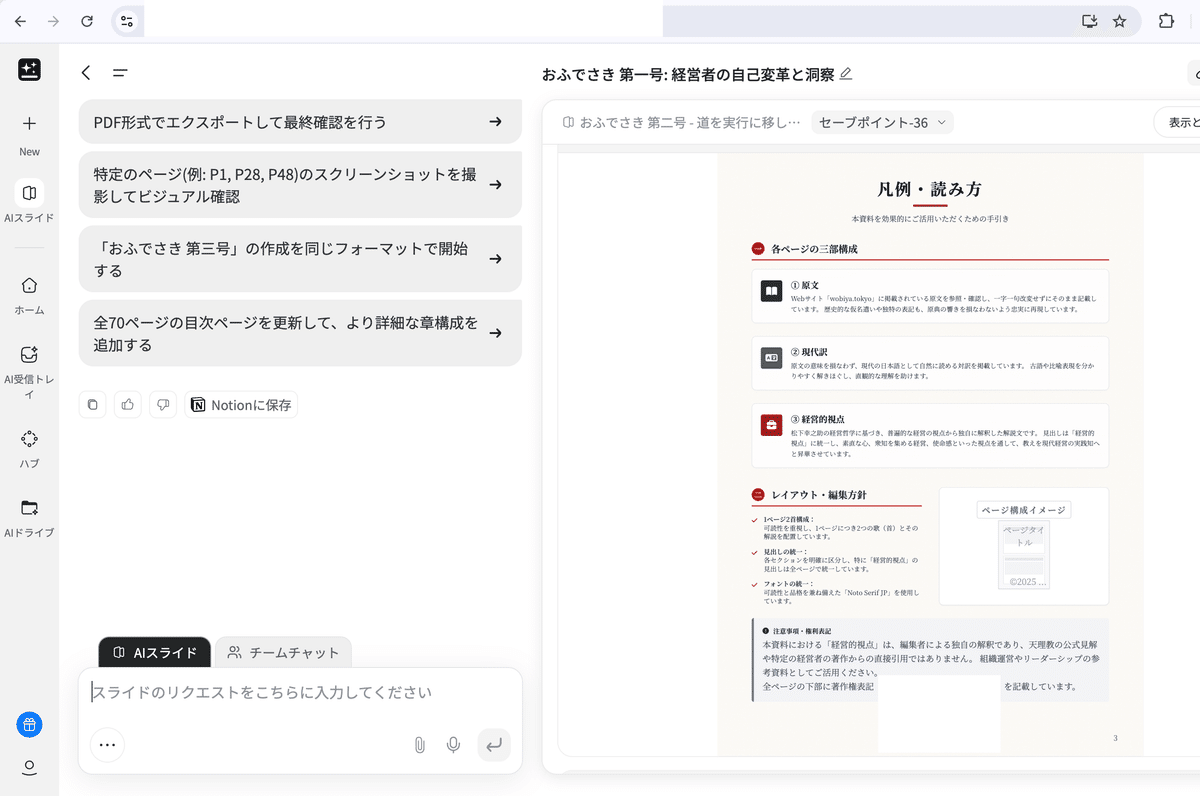Viewport: 1200px width, 796px height.
Task: Click the translation icon beside 現代訳
Action: [x=771, y=358]
